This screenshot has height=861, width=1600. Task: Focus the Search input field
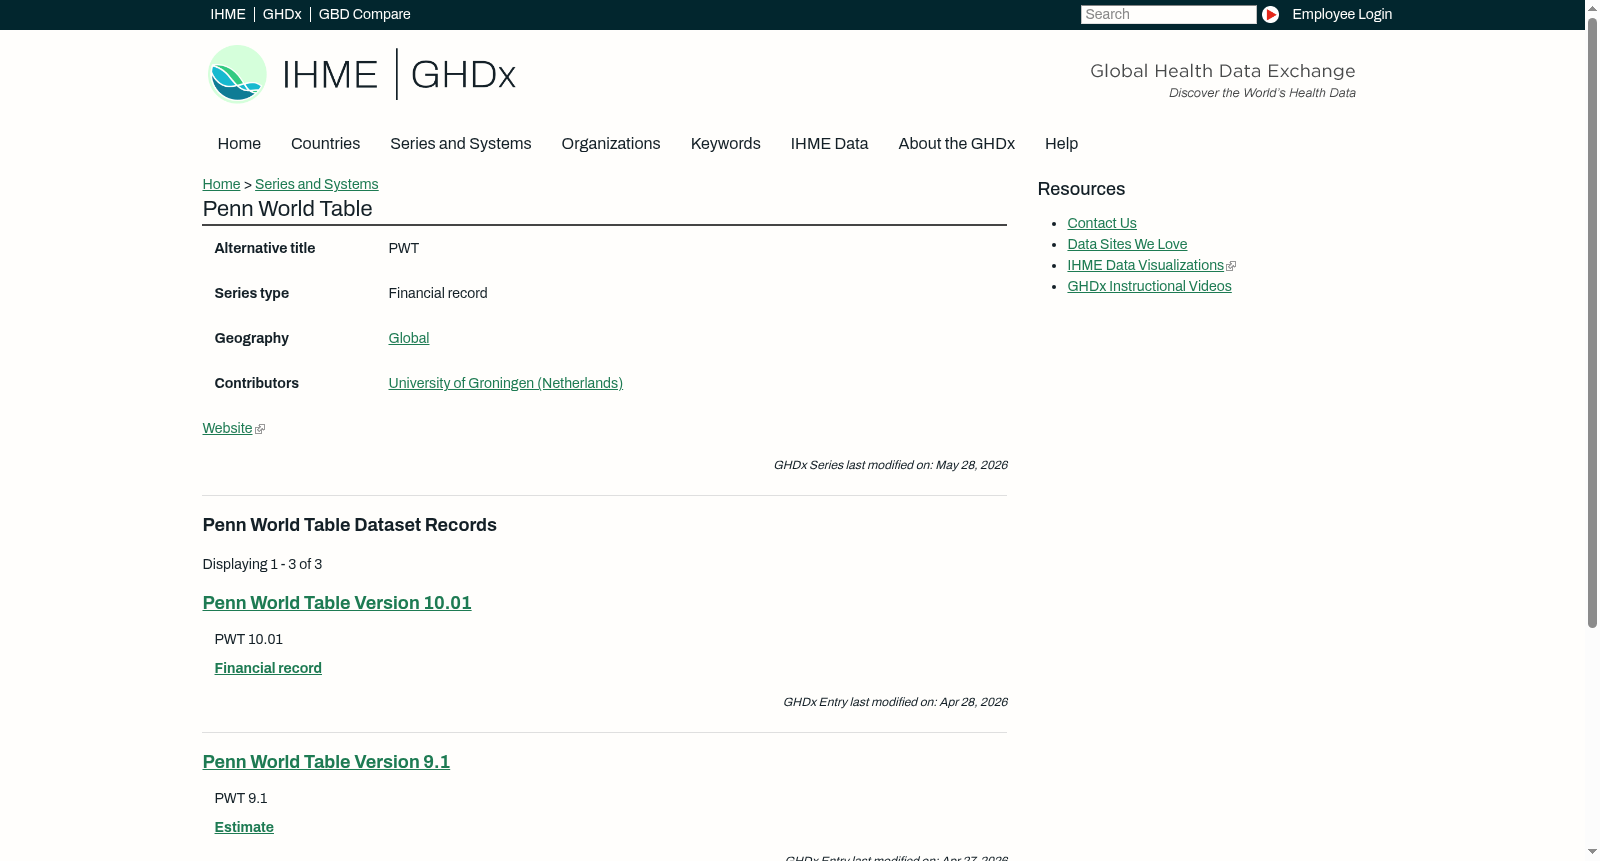point(1168,14)
